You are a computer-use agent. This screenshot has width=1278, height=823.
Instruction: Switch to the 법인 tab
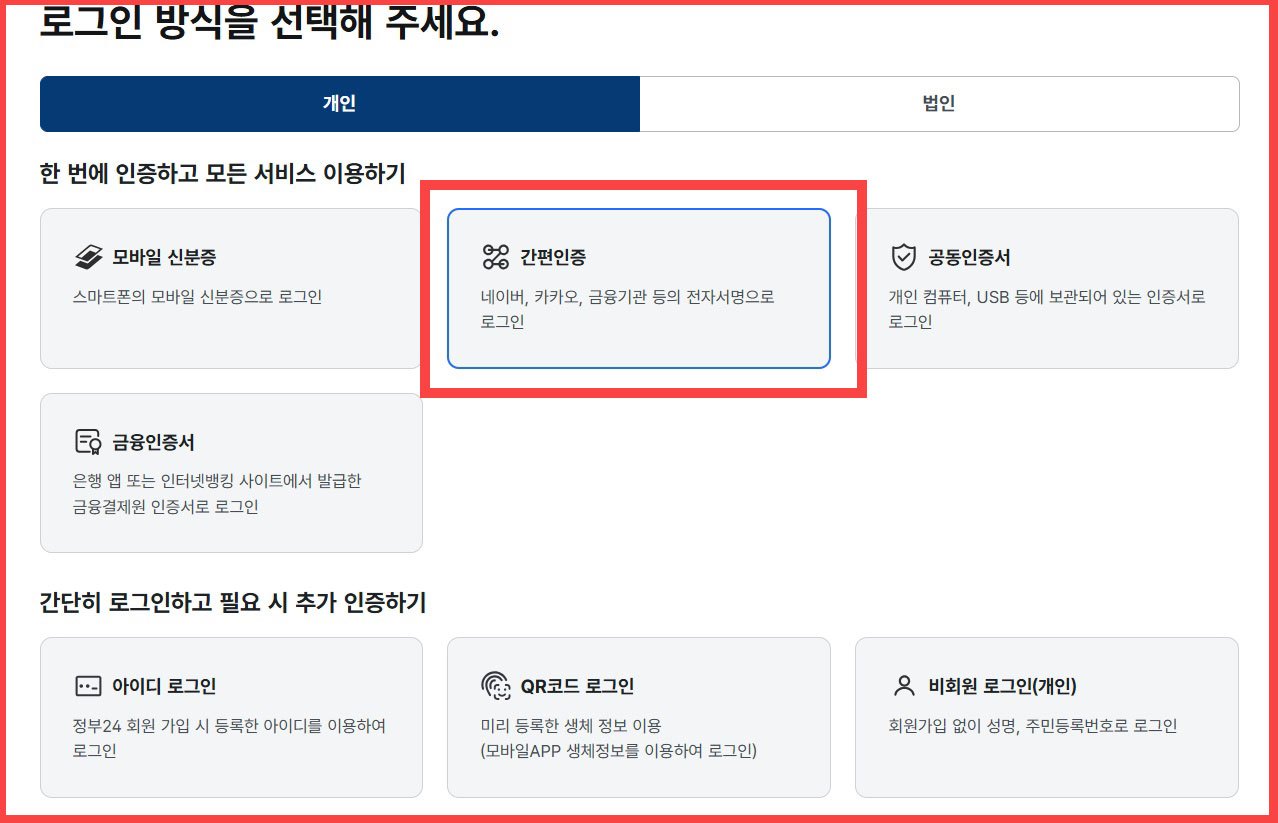pyautogui.click(x=940, y=103)
